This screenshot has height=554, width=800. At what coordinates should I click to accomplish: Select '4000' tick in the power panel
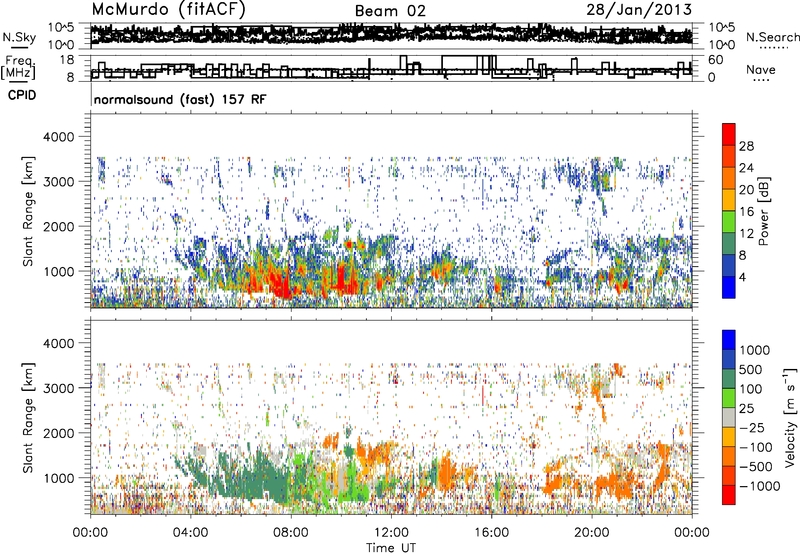tap(59, 137)
